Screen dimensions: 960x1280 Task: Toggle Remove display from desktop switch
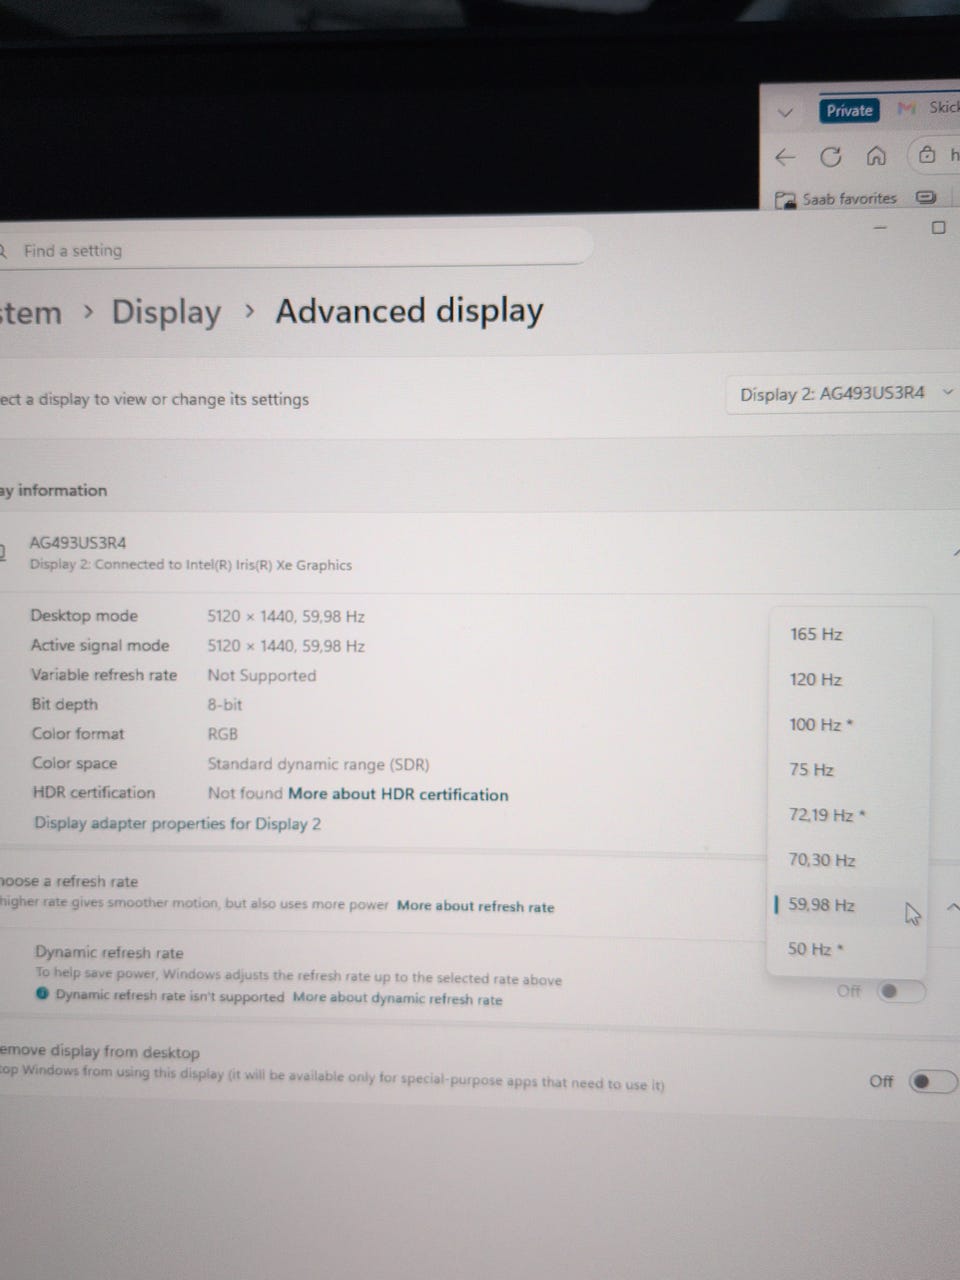pos(932,1081)
